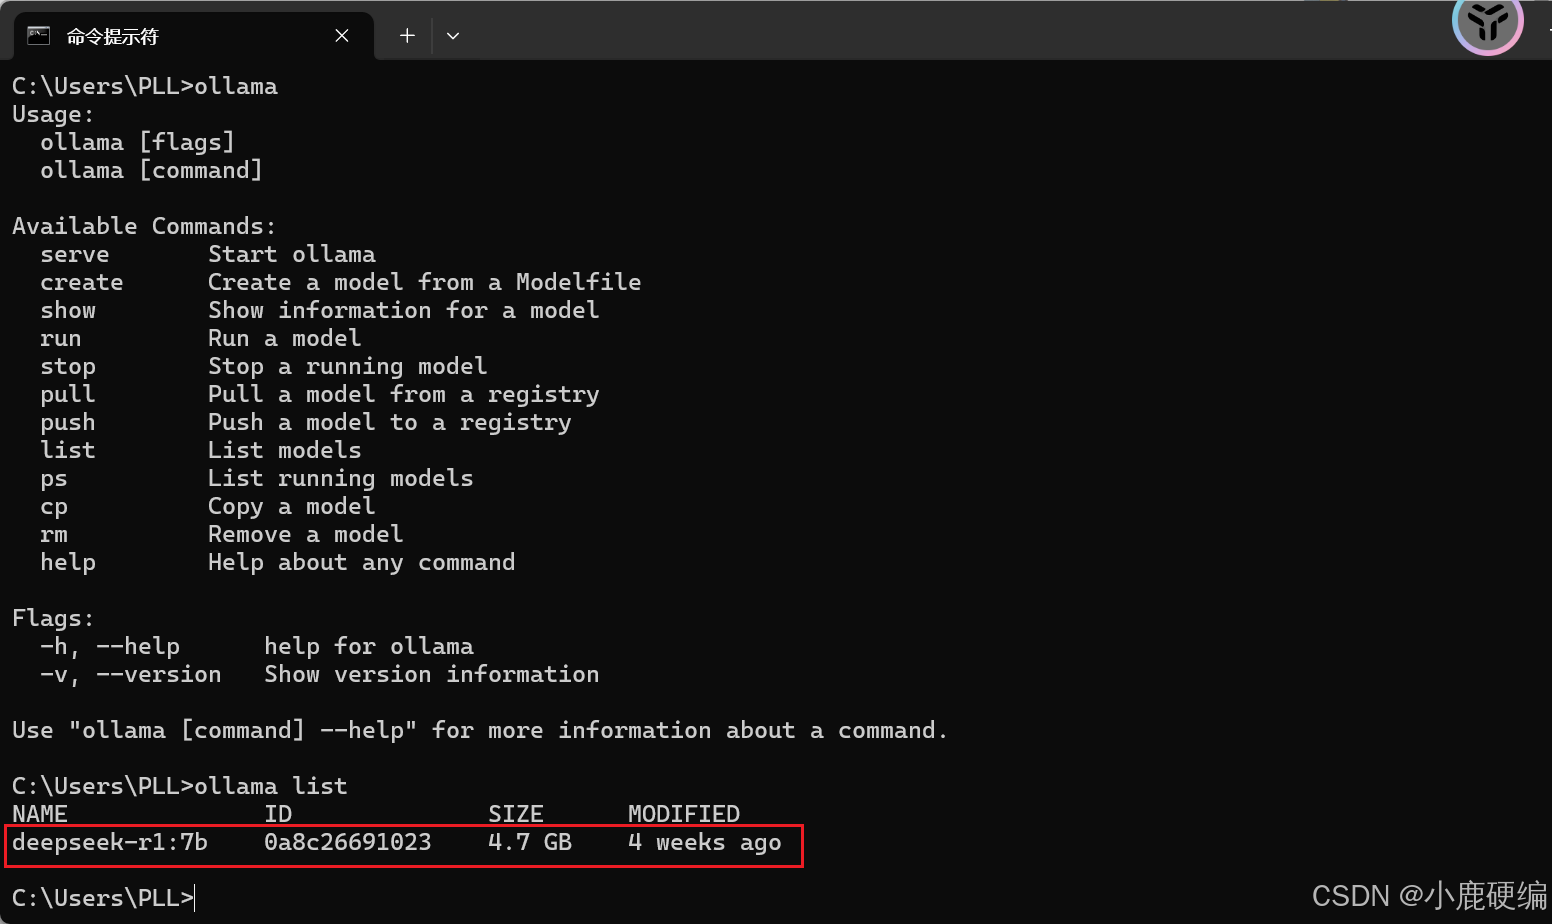The height and width of the screenshot is (924, 1552).
Task: Click 'Pull a model from a registry' text
Action: (x=404, y=395)
